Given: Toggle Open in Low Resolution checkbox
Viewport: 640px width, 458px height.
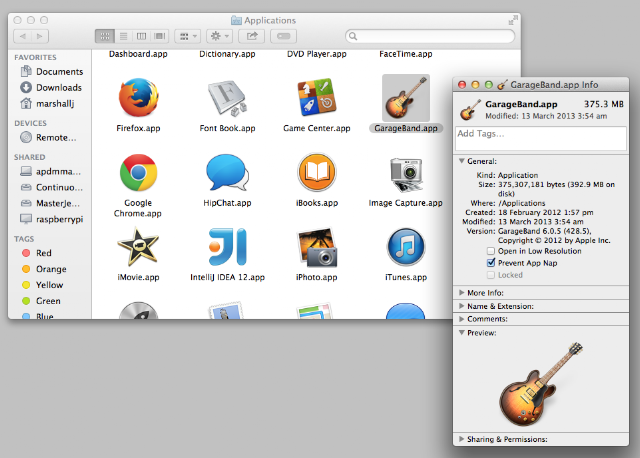Looking at the screenshot, I should (x=491, y=251).
